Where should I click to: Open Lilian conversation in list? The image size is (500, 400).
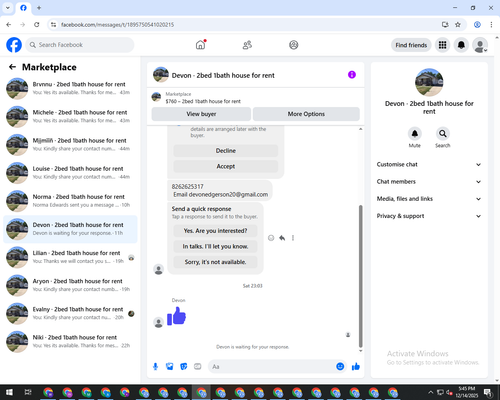tap(70, 257)
